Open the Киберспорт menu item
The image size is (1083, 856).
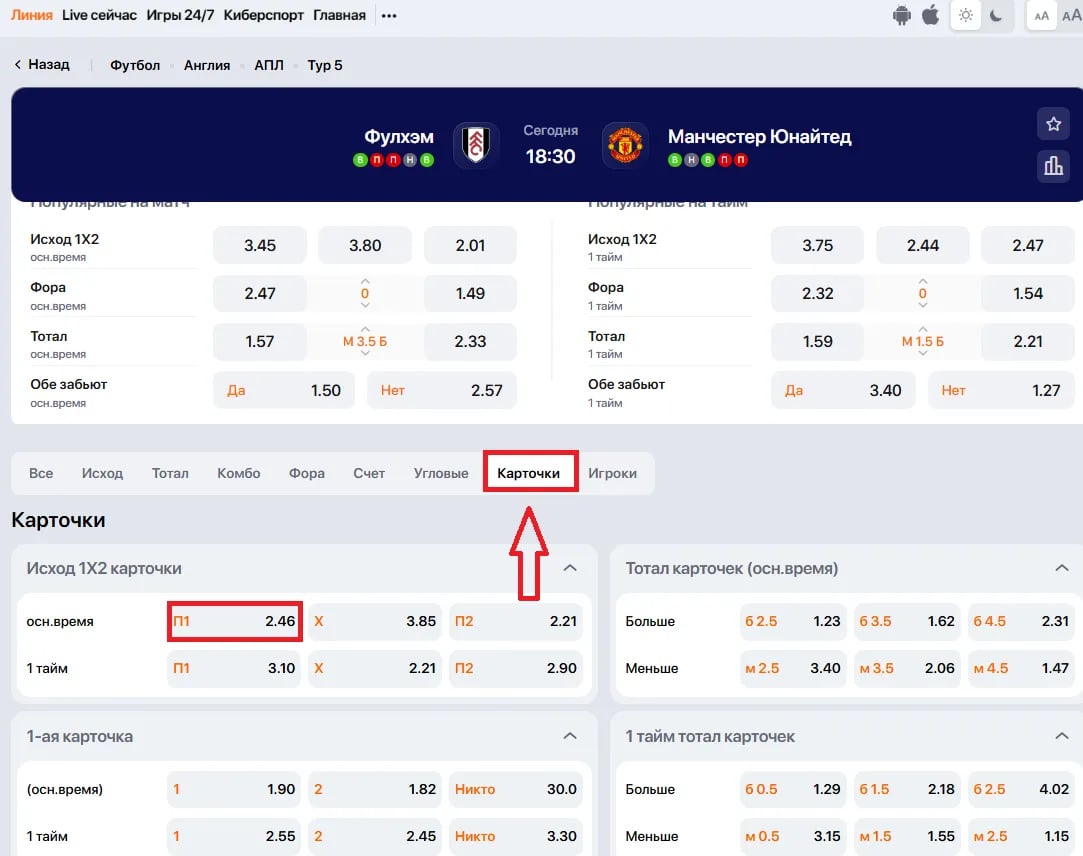[x=263, y=15]
